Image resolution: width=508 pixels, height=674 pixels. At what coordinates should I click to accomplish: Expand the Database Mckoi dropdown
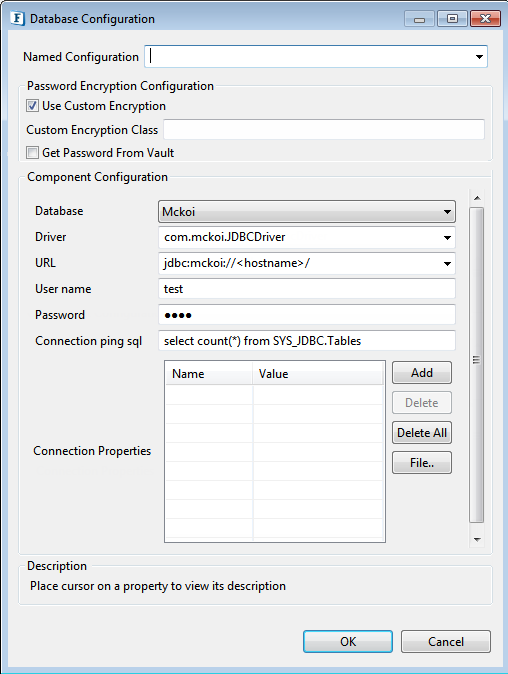tap(447, 211)
